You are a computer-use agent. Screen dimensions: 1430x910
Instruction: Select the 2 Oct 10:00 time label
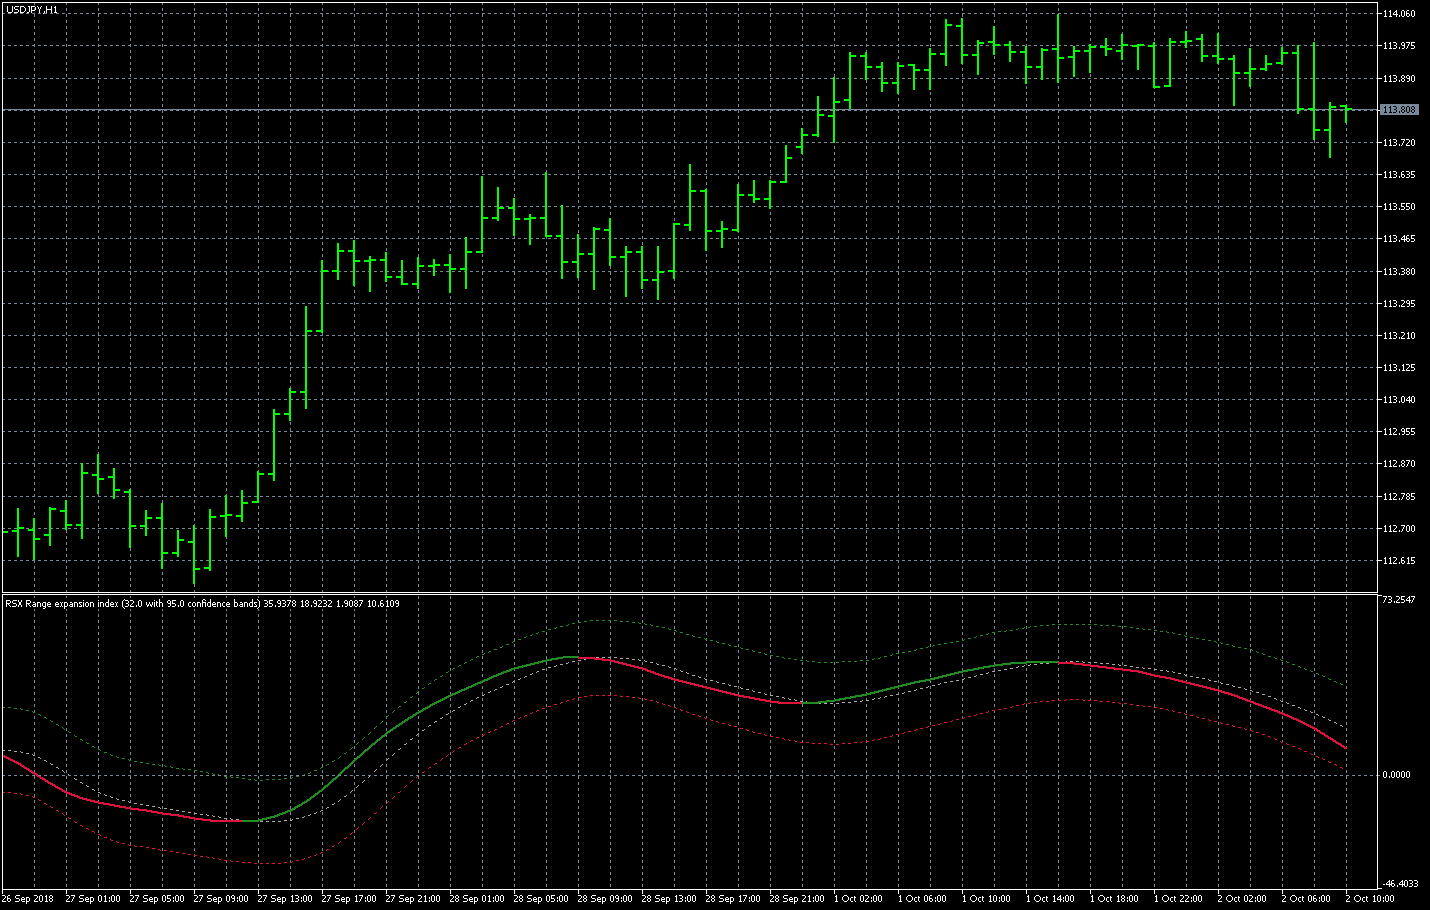click(1370, 899)
